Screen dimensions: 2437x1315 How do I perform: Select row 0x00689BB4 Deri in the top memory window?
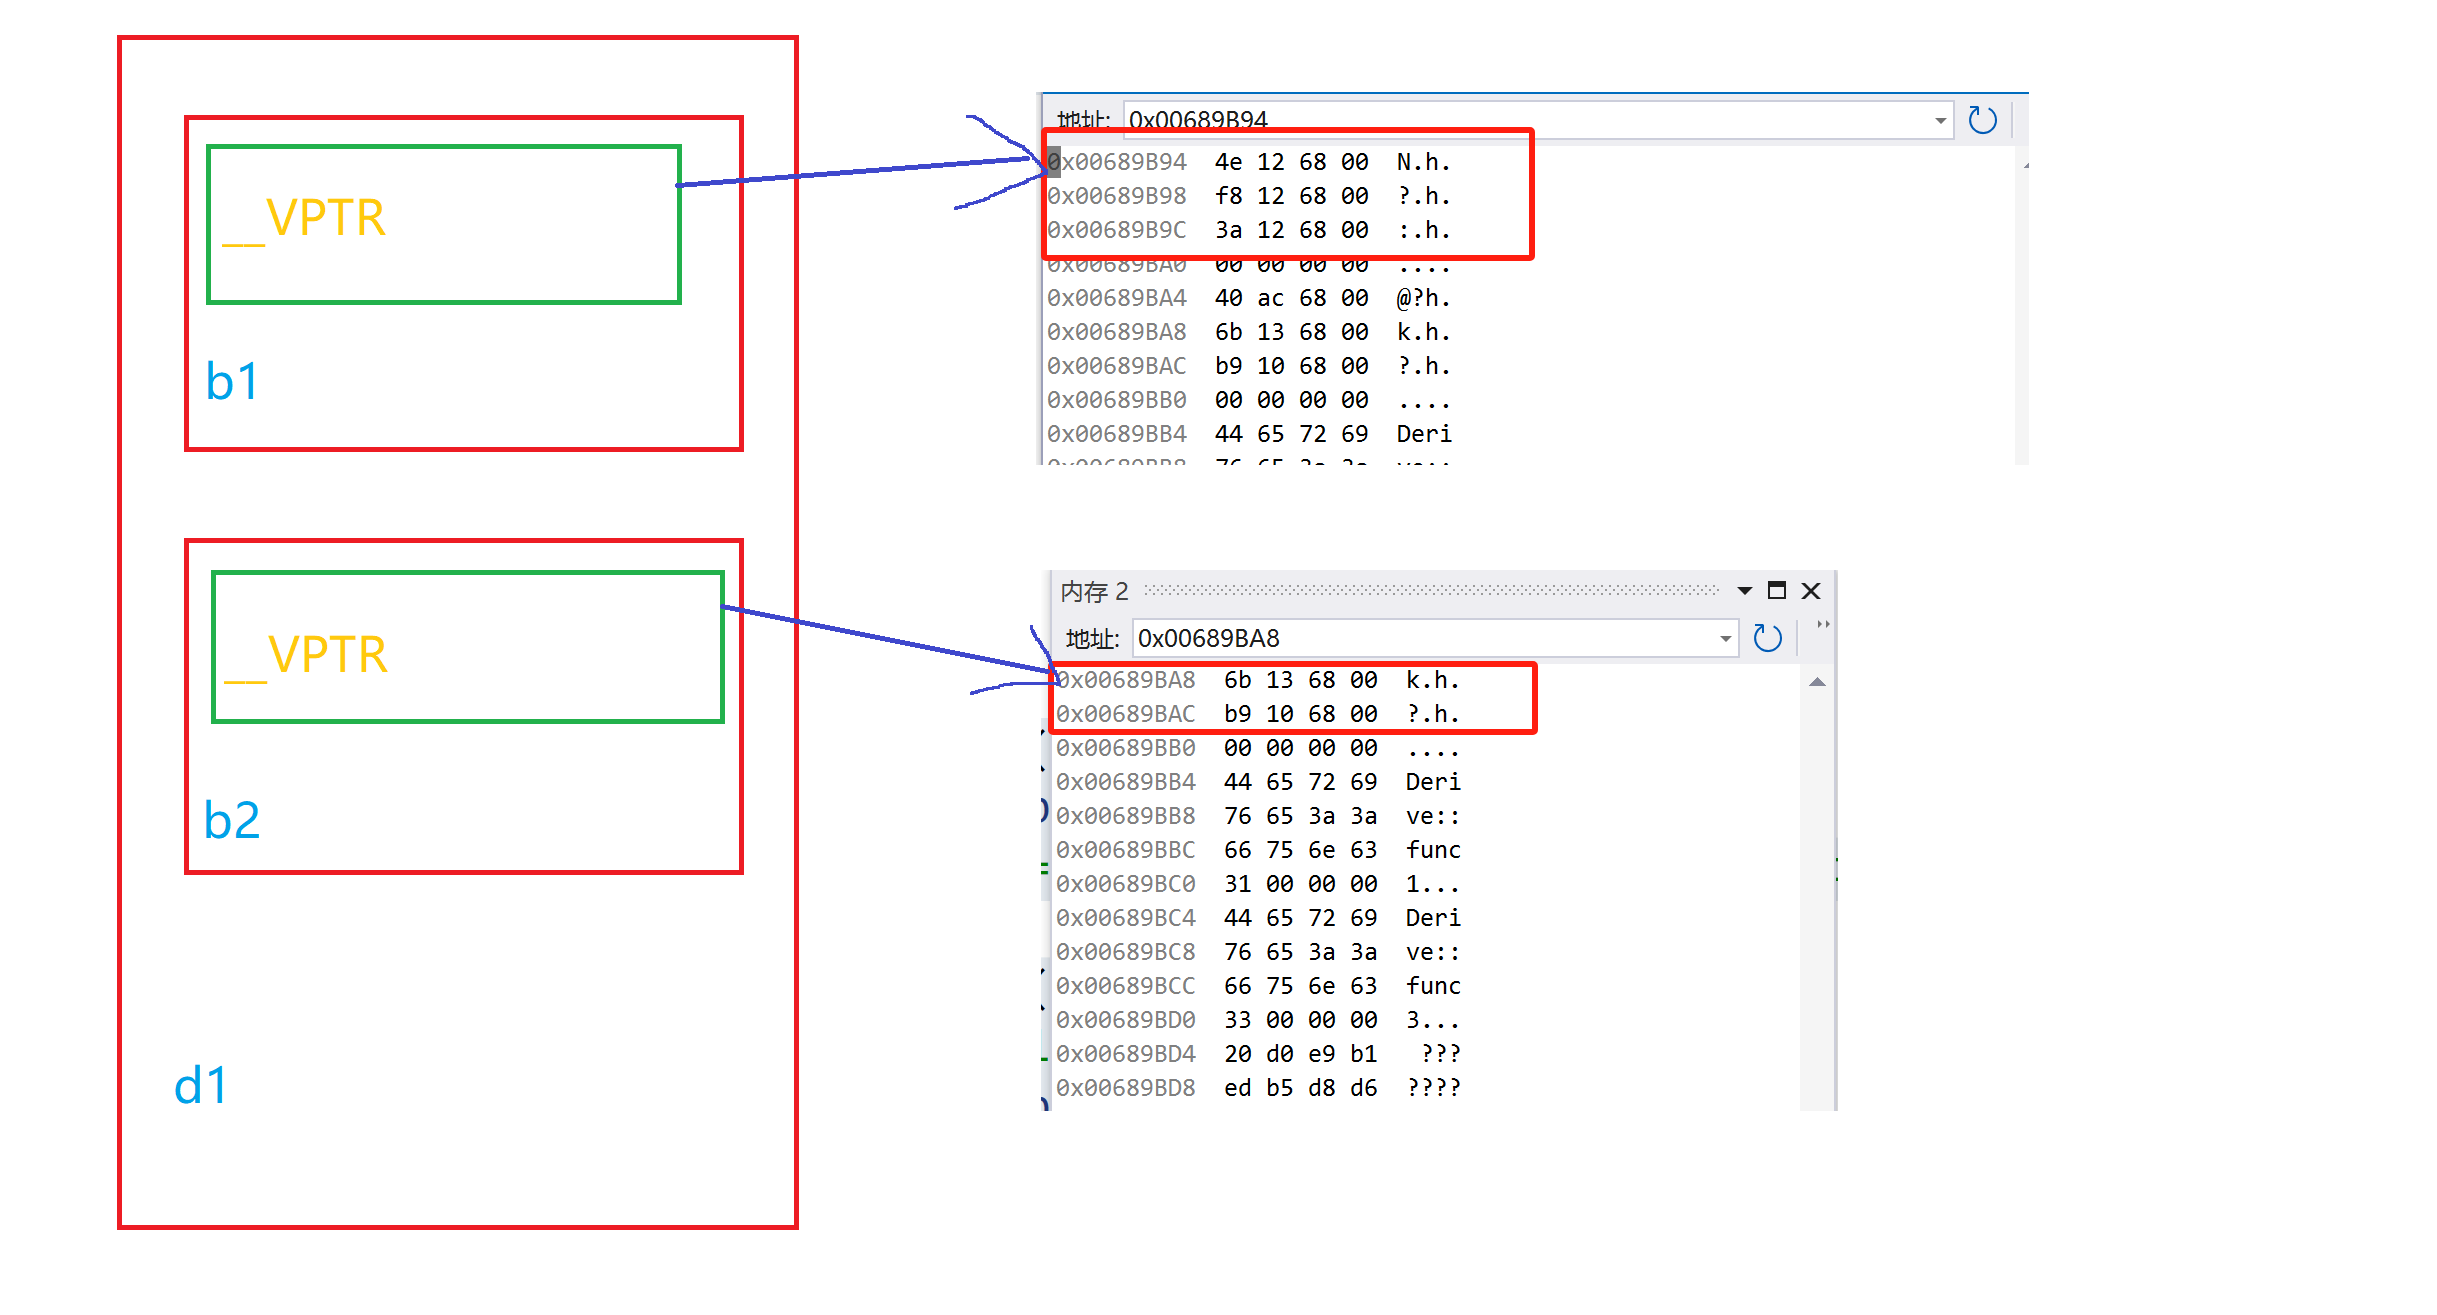[1249, 434]
